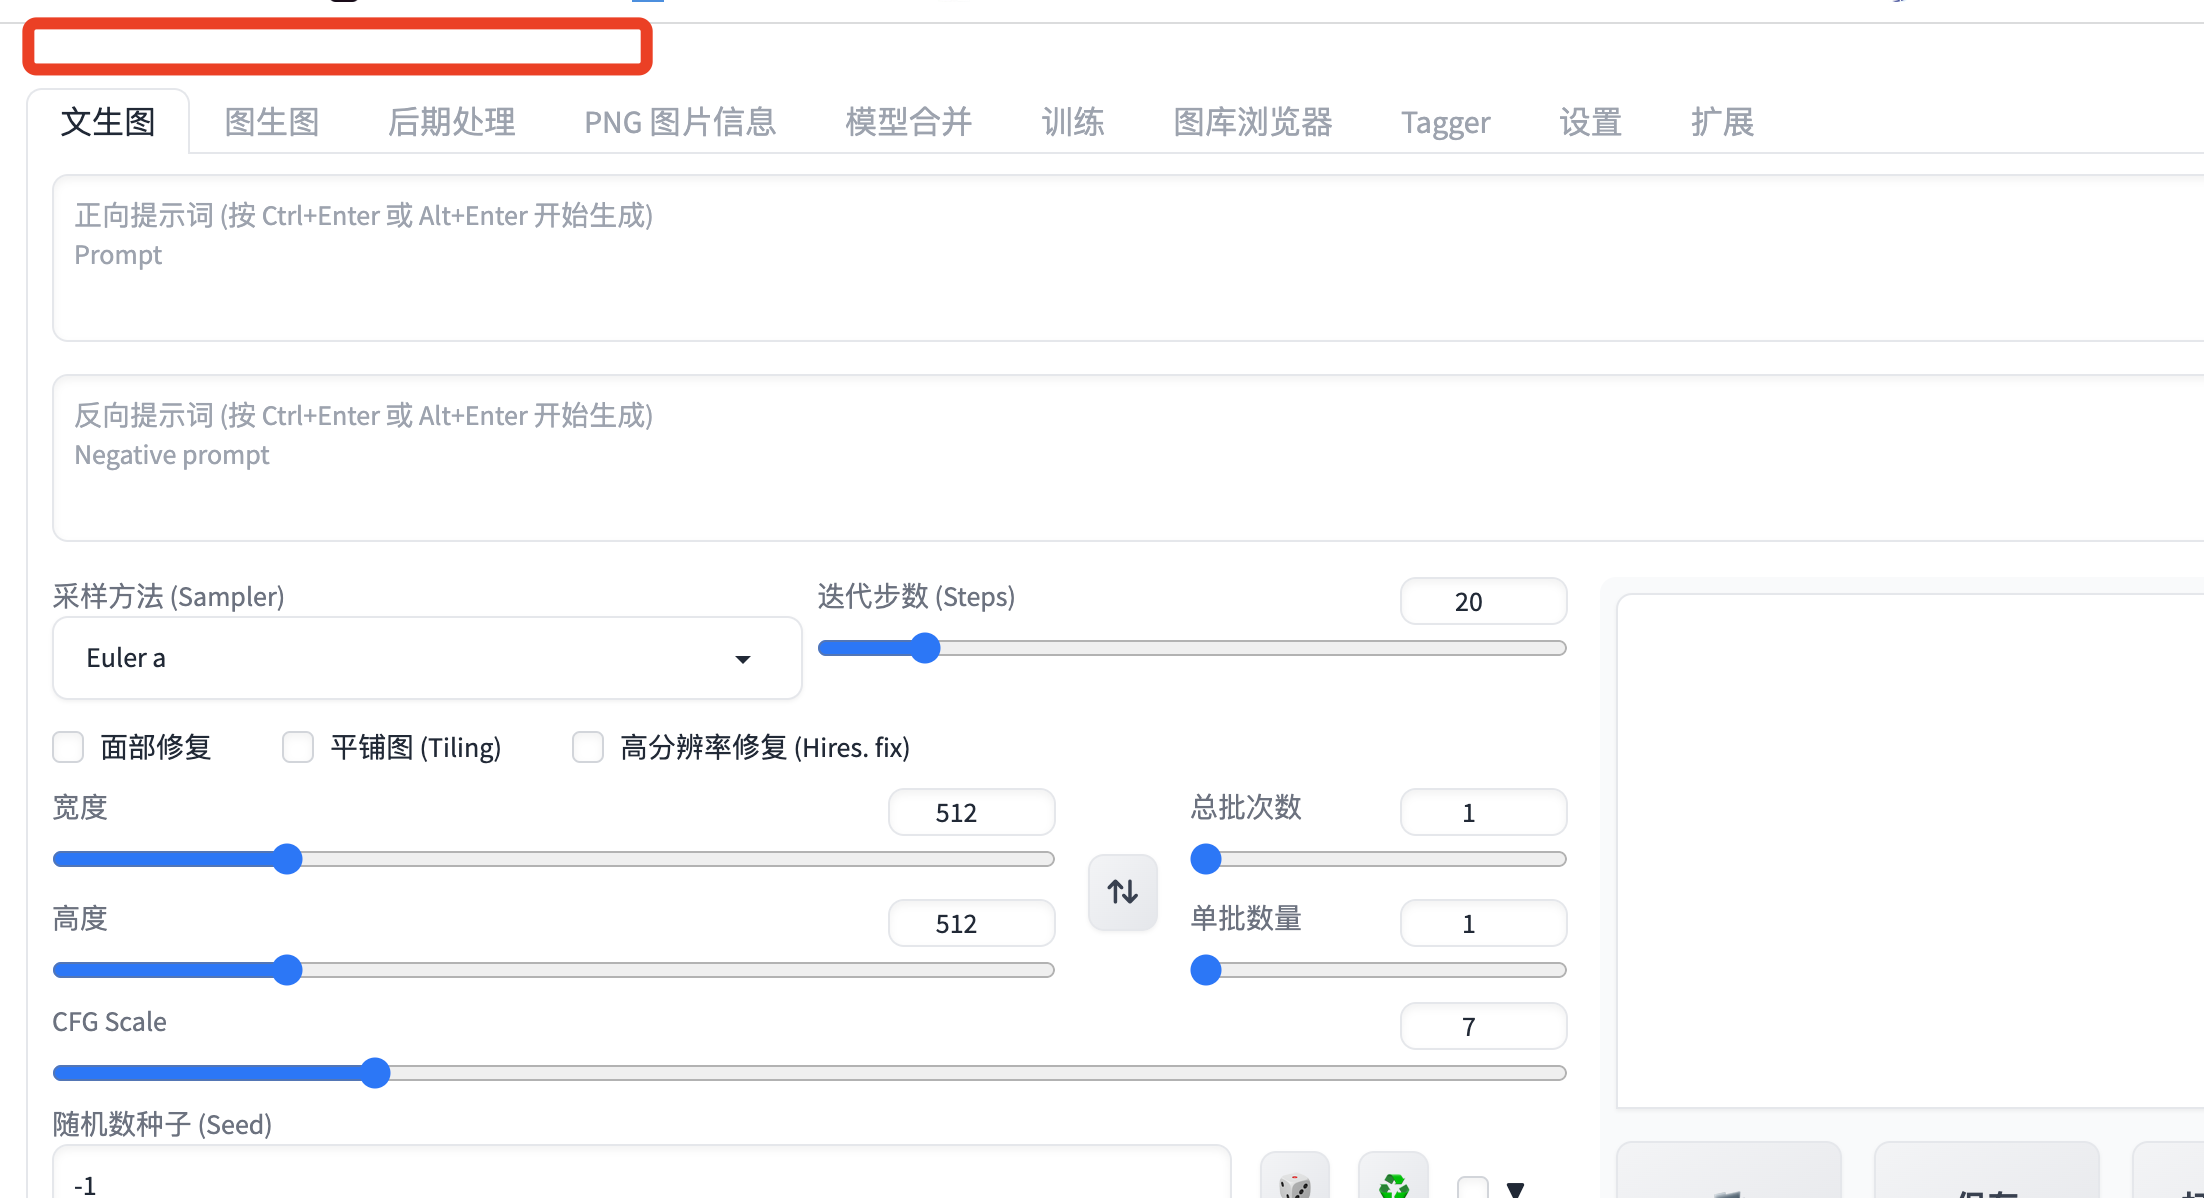Image resolution: width=2204 pixels, height=1198 pixels.
Task: Click the Negative prompt text area
Action: (1100, 458)
